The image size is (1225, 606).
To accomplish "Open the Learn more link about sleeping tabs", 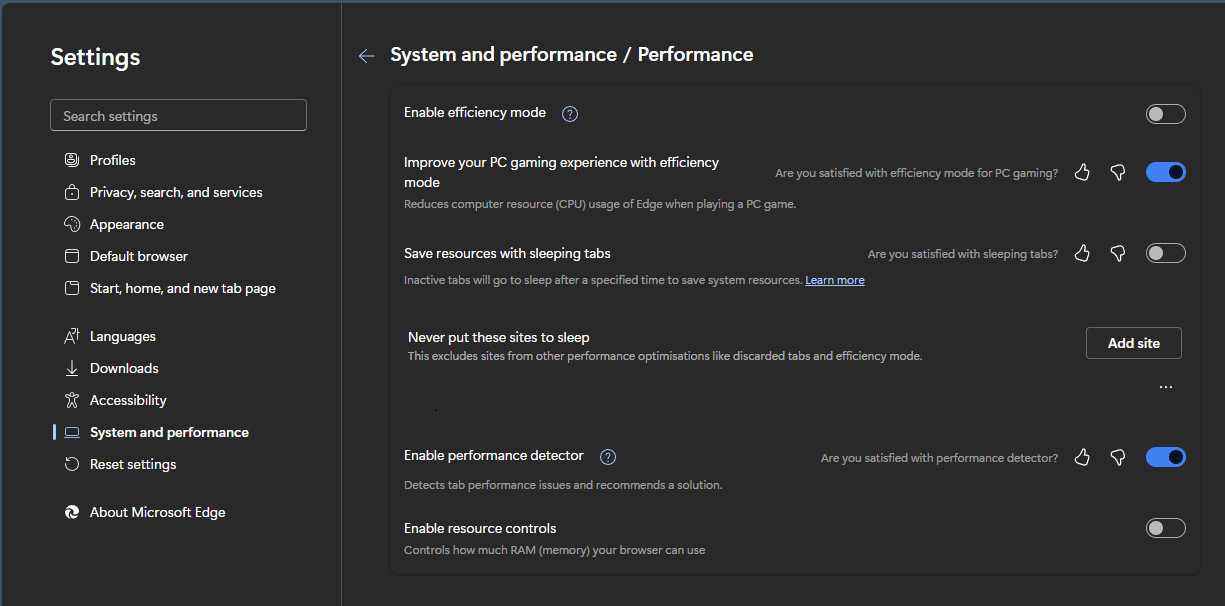I will (x=834, y=279).
